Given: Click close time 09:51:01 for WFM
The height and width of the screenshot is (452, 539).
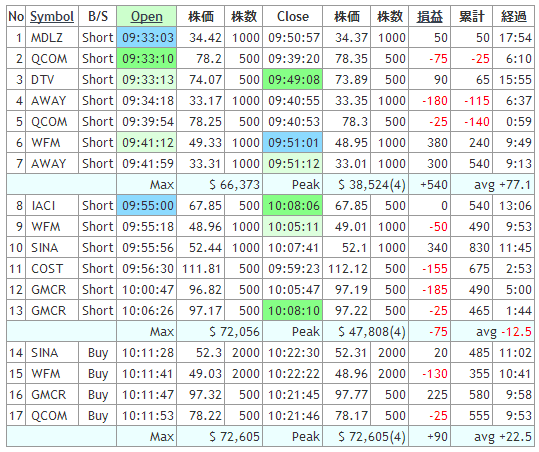Looking at the screenshot, I should 293,142.
